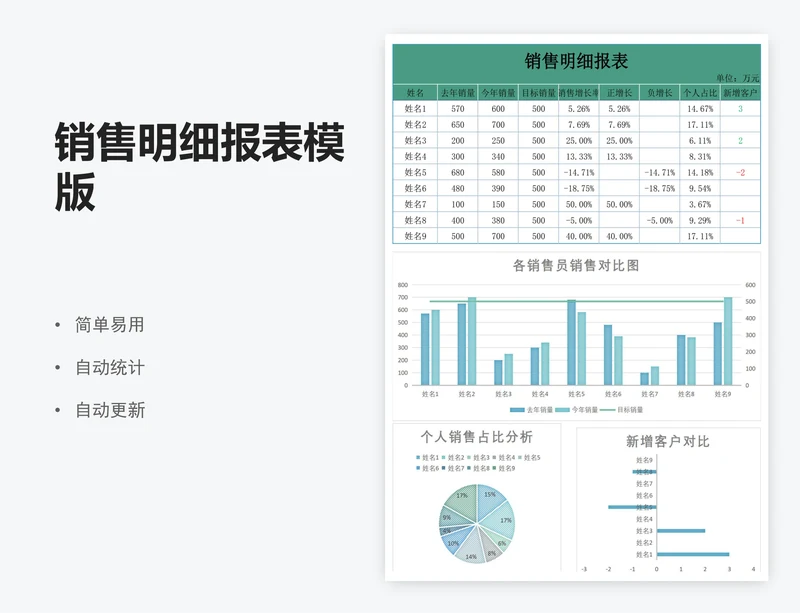The width and height of the screenshot is (800, 613).
Task: Select the cell showing 3.67%
Action: pos(699,204)
